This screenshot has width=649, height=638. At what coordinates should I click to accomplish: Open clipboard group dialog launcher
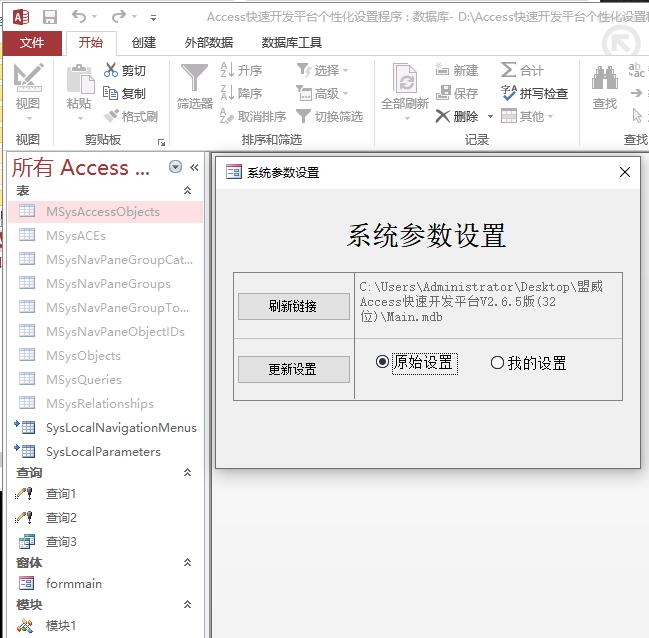coord(161,142)
